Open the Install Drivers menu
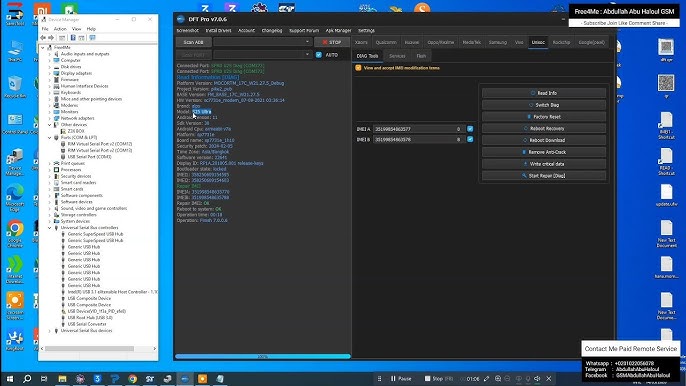Viewport: 686px width, 386px height. 218,31
